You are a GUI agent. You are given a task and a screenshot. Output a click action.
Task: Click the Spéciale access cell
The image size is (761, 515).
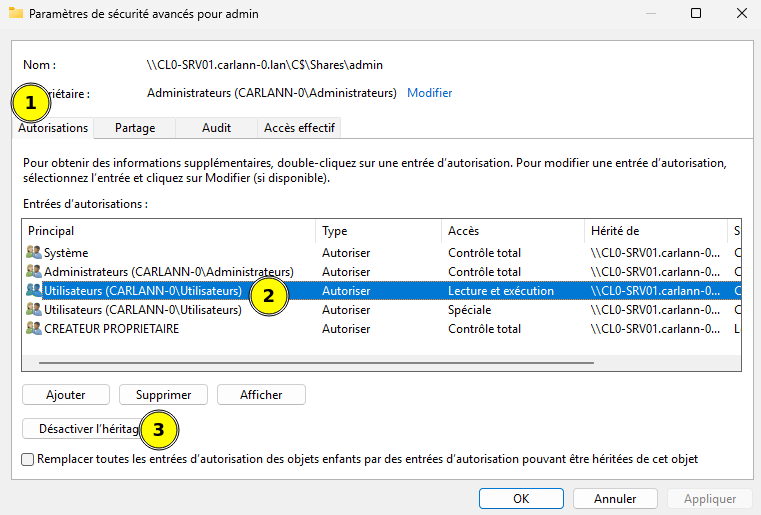[469, 309]
